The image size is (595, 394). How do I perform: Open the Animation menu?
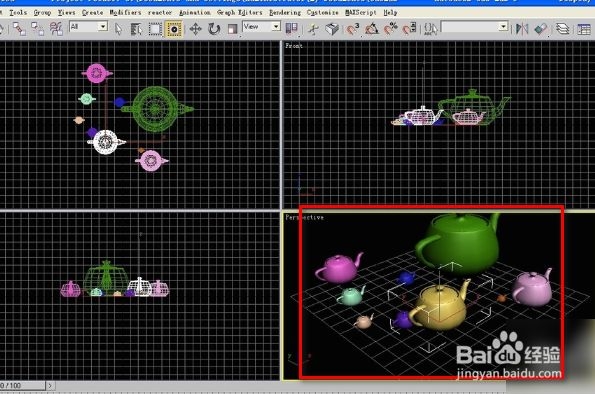tap(195, 13)
